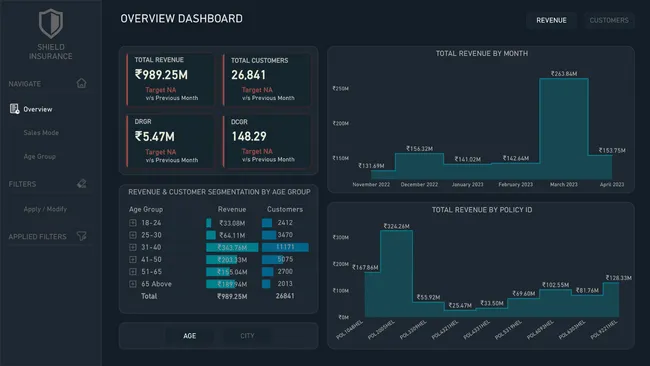Screen dimensions: 650x366
Task: Click the Total Revenue By Policy ID title
Action: (482, 210)
